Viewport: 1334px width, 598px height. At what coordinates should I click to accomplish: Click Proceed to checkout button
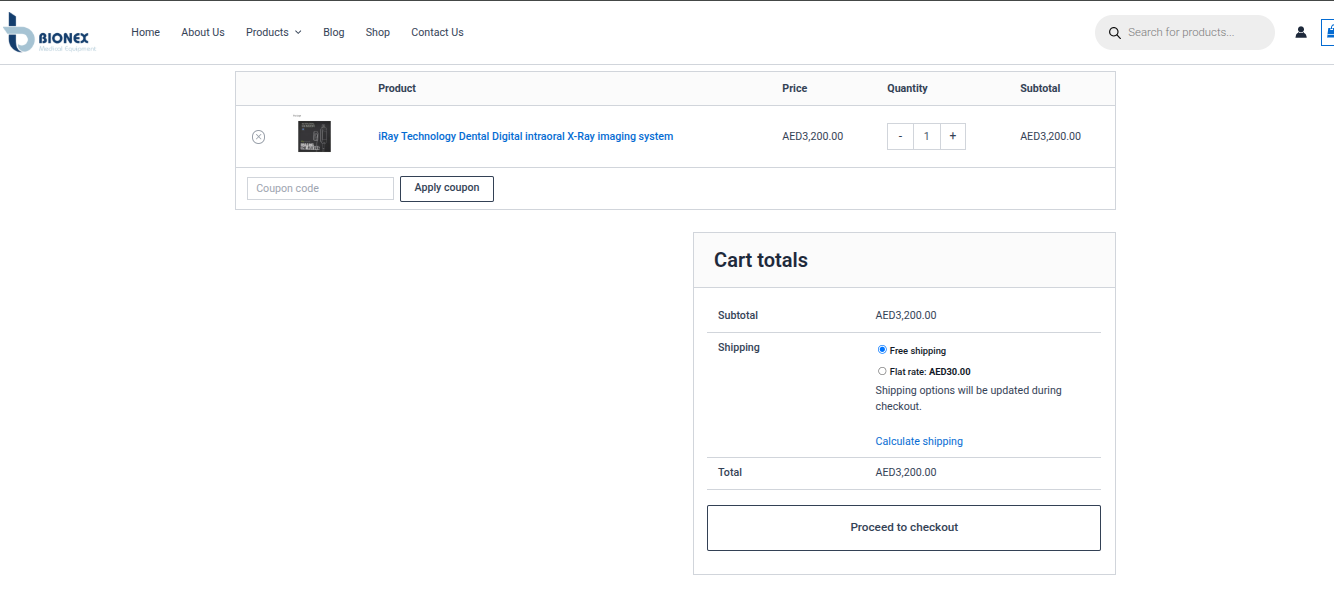coord(903,527)
